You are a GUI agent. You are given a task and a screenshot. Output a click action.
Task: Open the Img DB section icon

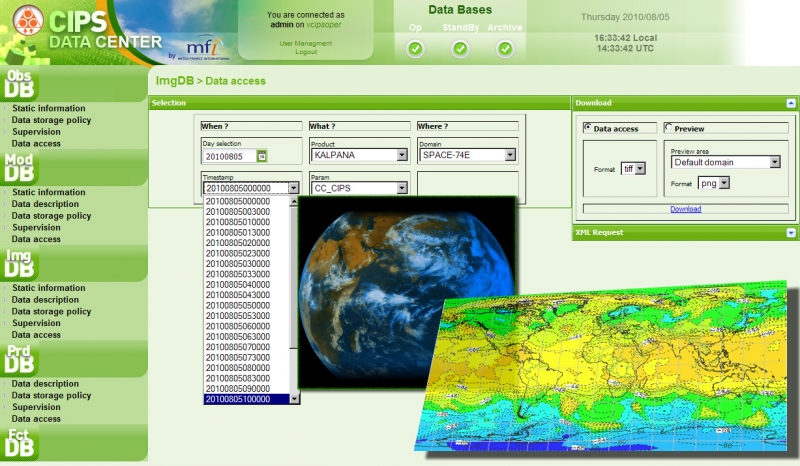coord(19,263)
